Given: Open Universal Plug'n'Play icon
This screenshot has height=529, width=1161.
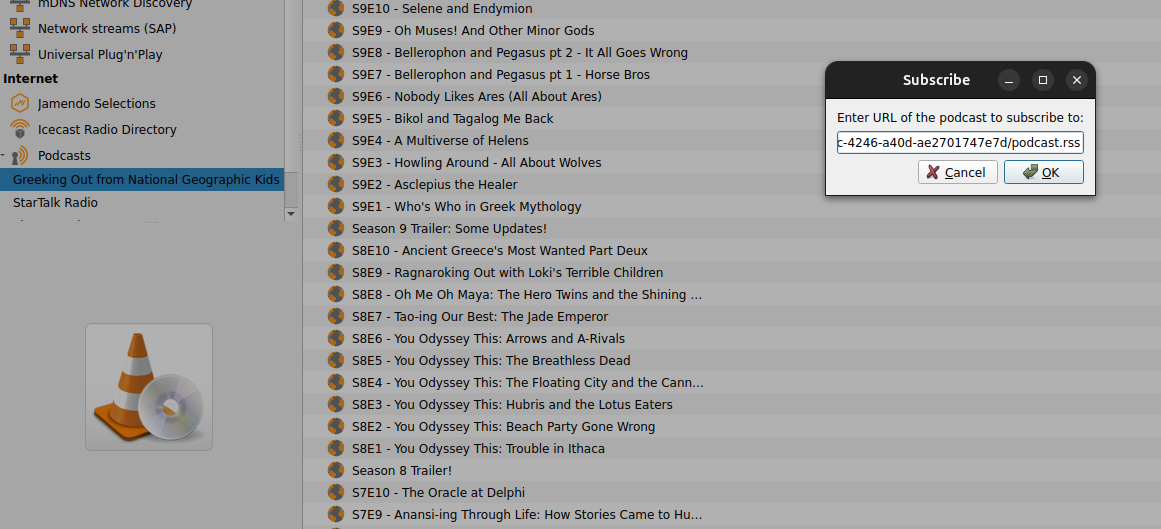Looking at the screenshot, I should click(19, 54).
